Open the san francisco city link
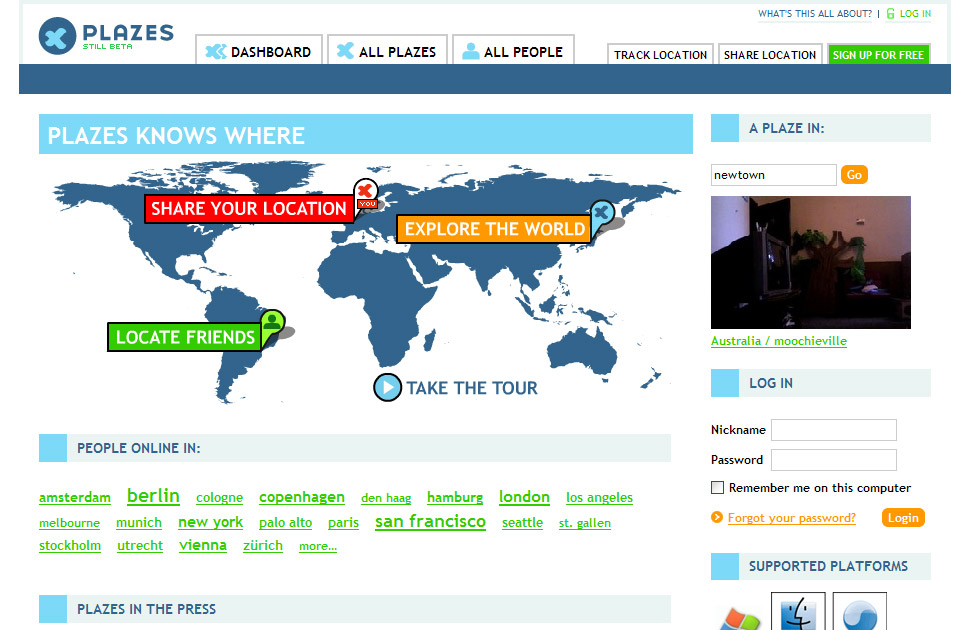Viewport: 961px width, 630px height. pos(430,521)
